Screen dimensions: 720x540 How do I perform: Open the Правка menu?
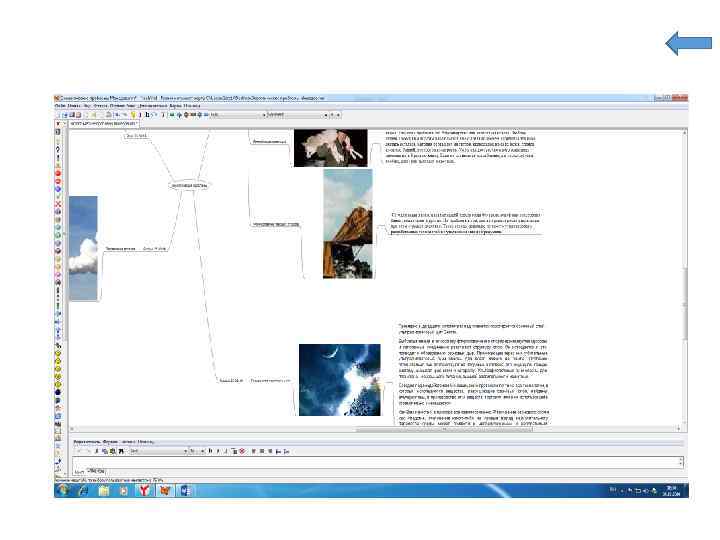point(74,106)
